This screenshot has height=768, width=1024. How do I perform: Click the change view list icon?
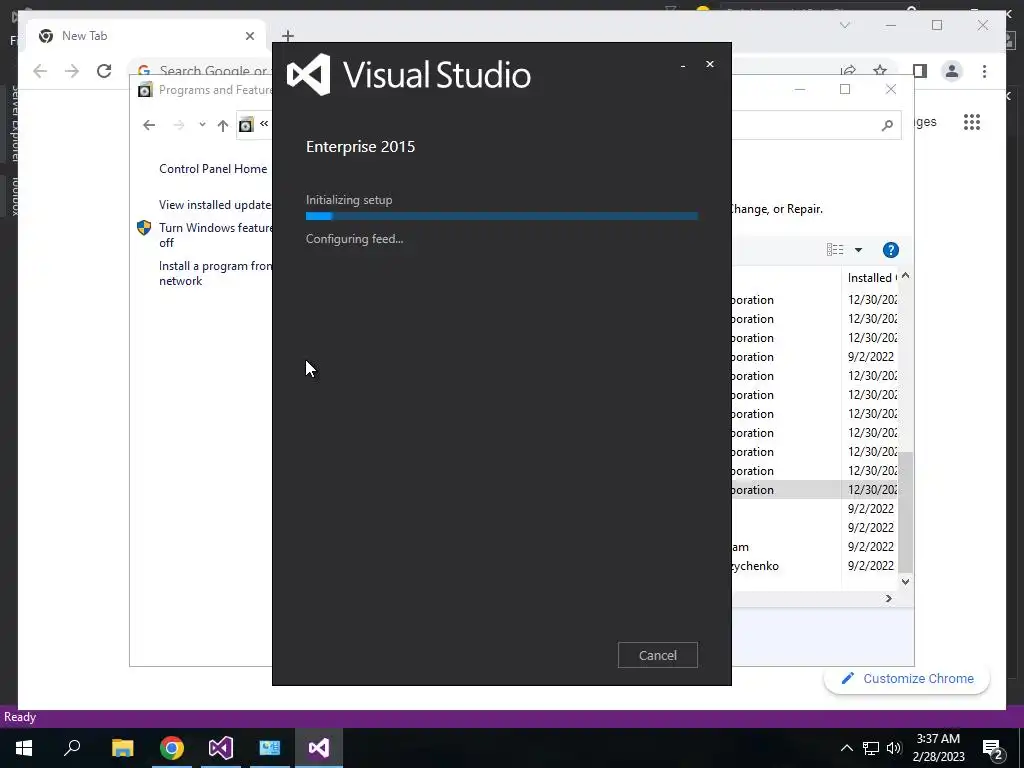[x=835, y=249]
